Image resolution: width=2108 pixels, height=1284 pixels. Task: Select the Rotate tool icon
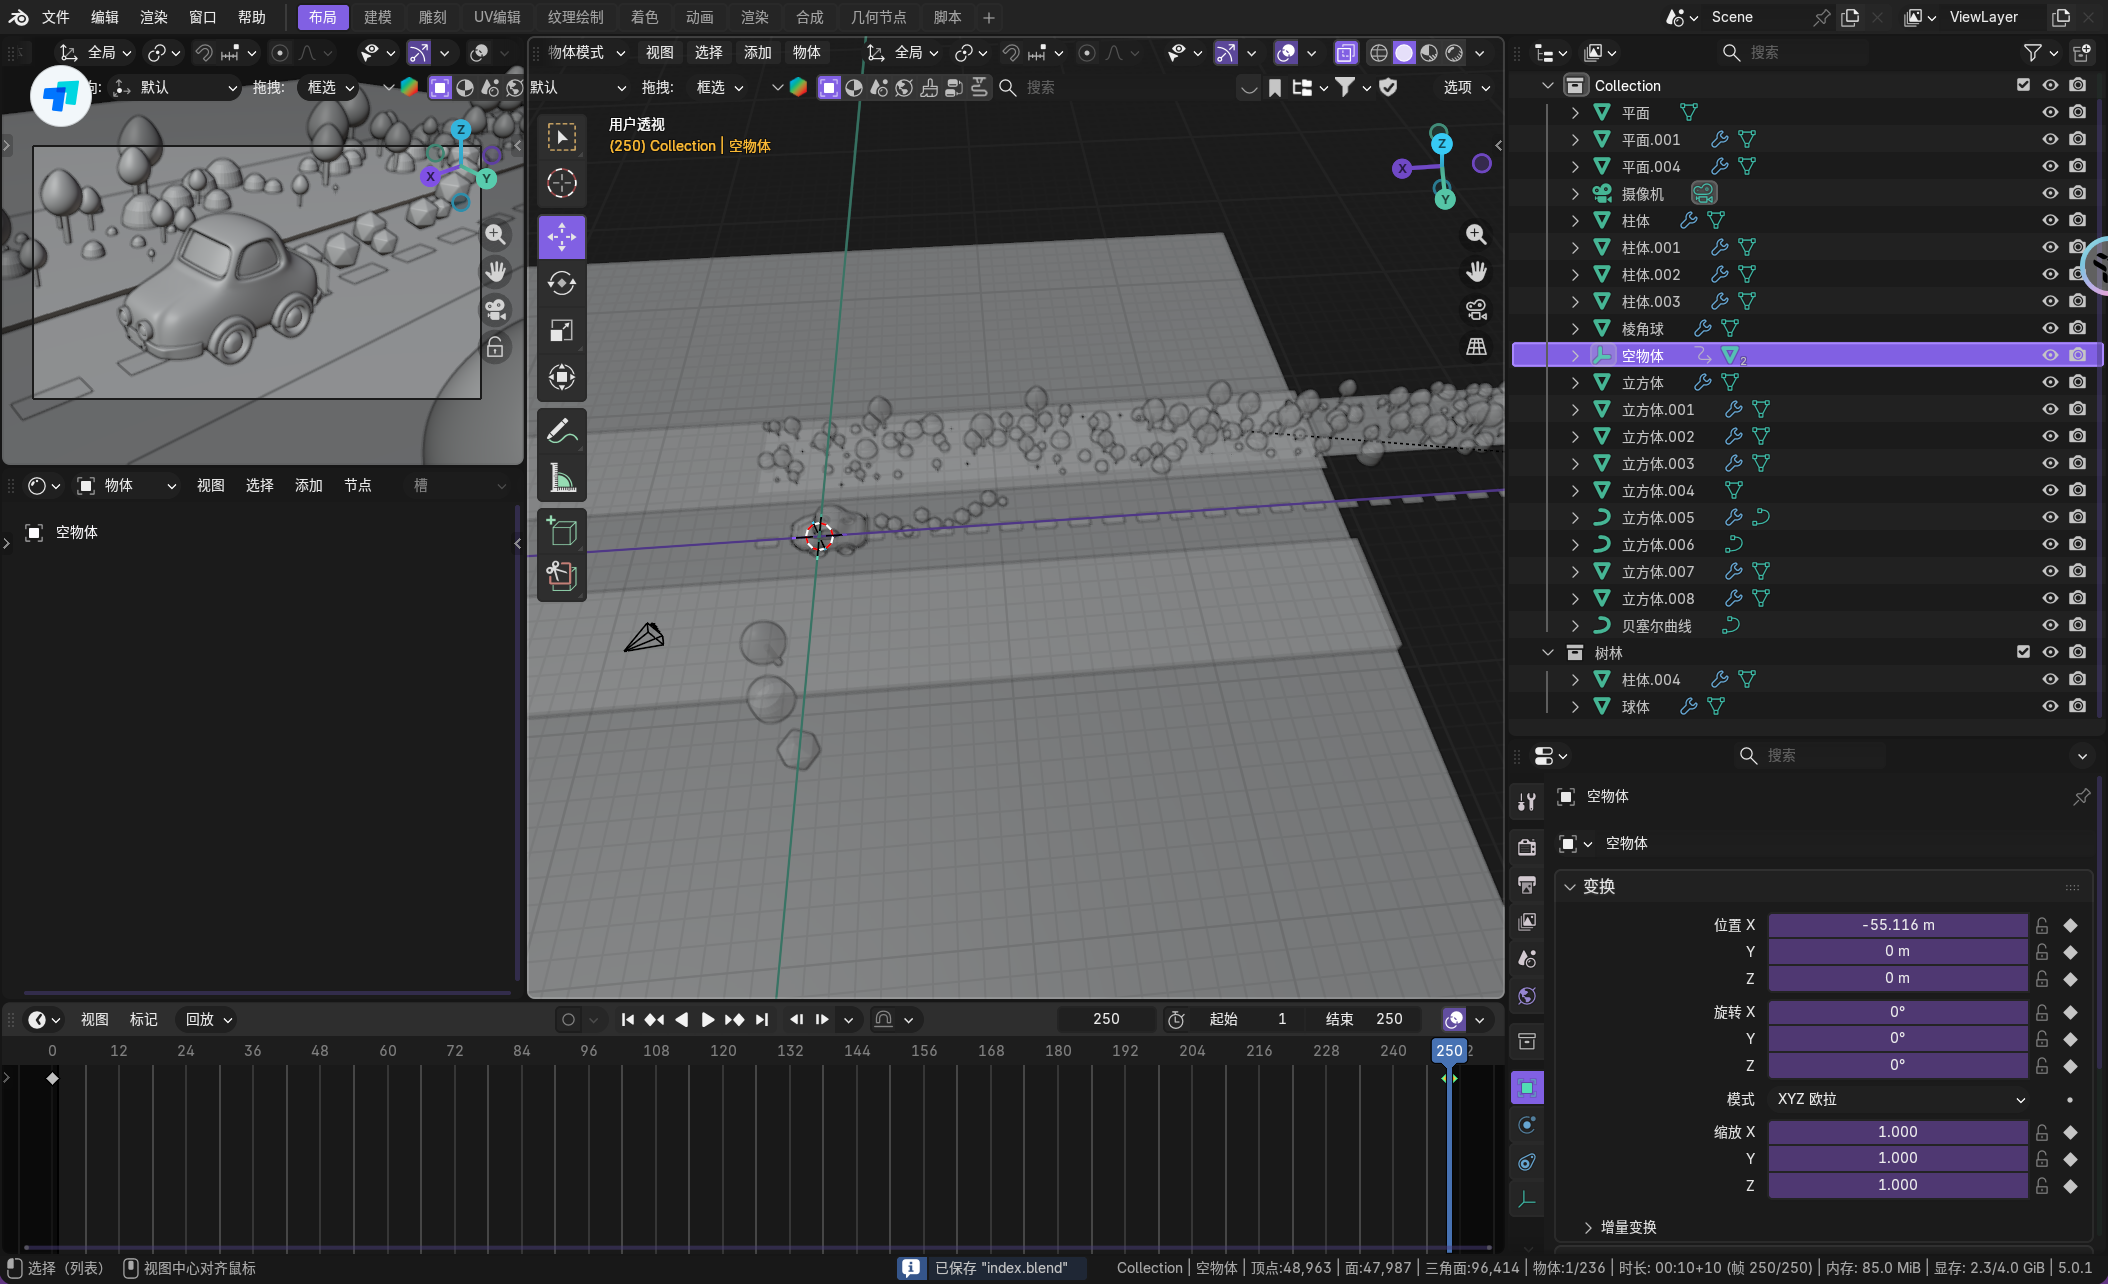[561, 284]
